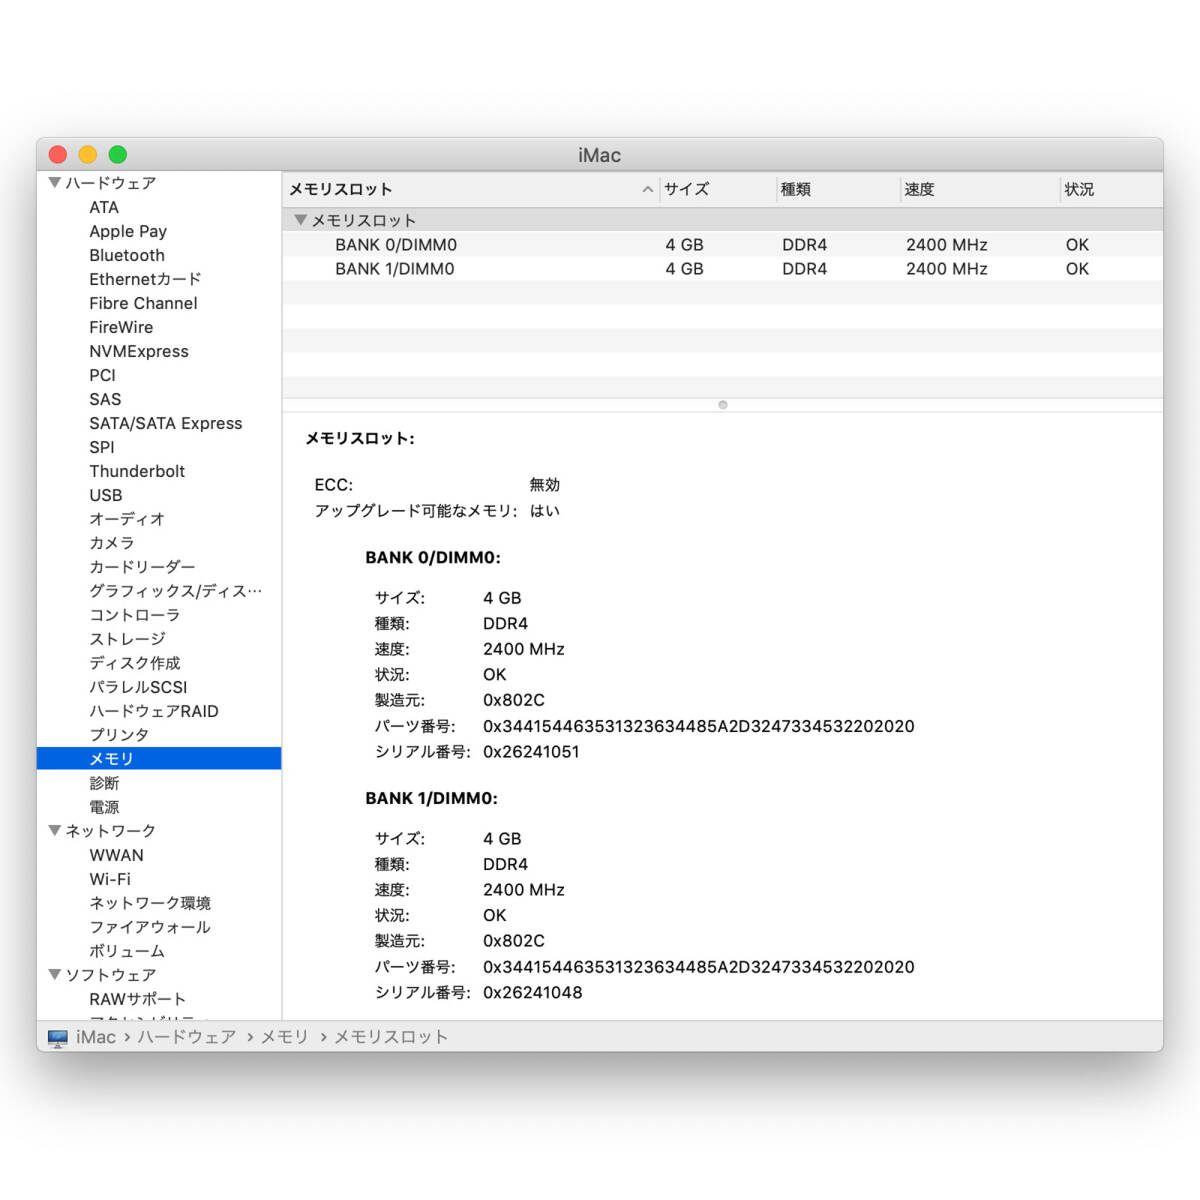Image resolution: width=1200 pixels, height=1200 pixels.
Task: Select プリンタ in the sidebar
Action: click(119, 735)
